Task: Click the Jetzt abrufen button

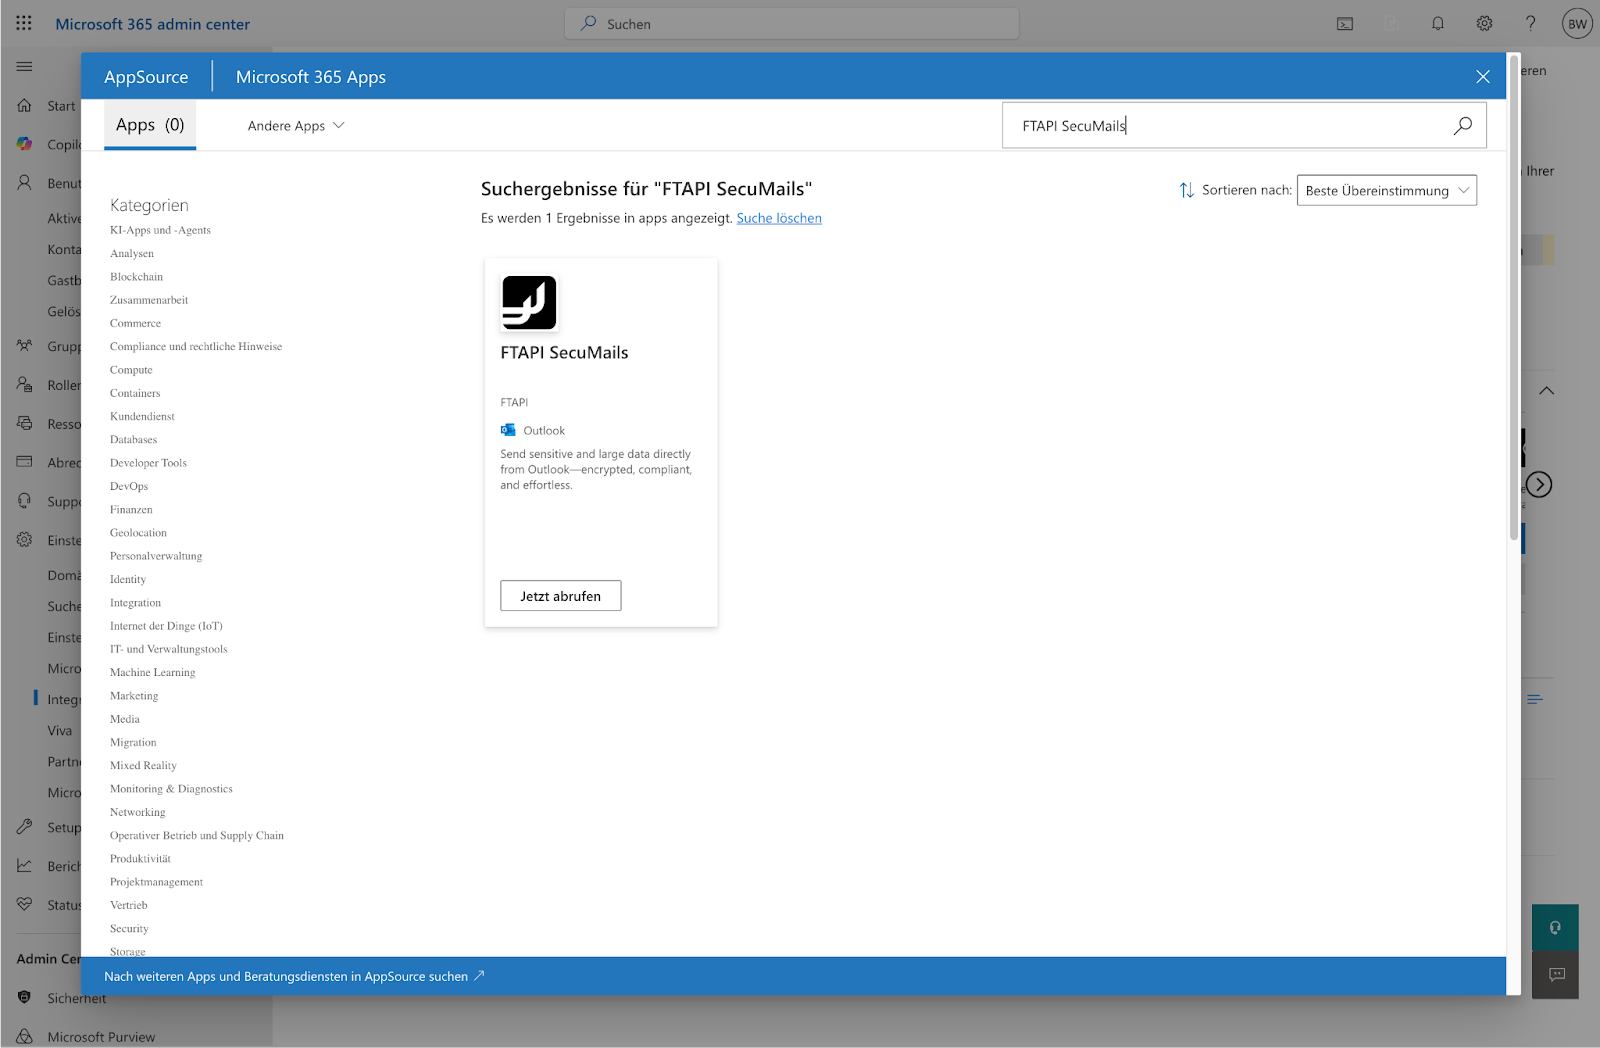Action: click(561, 596)
